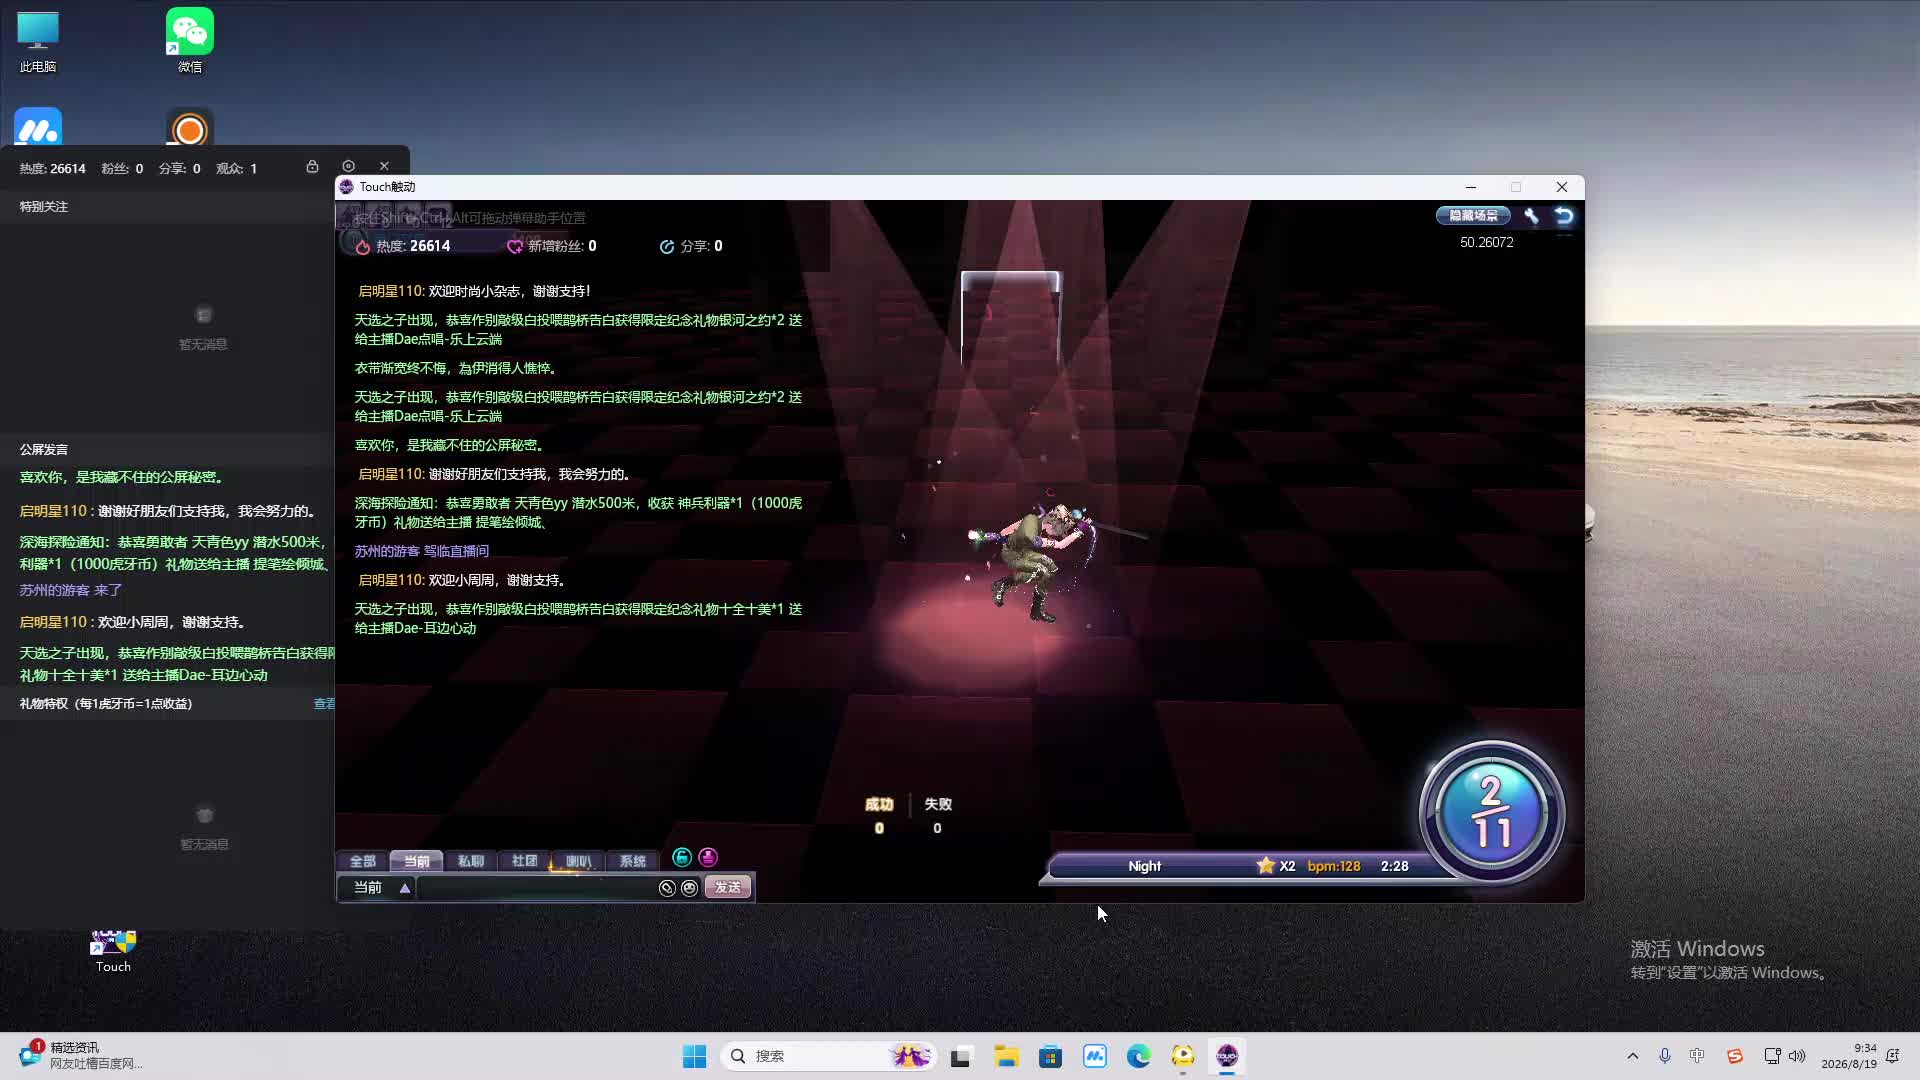Screen dimensions: 1920x1080
Task: Open the 9:34 clock and date
Action: click(1849, 1056)
